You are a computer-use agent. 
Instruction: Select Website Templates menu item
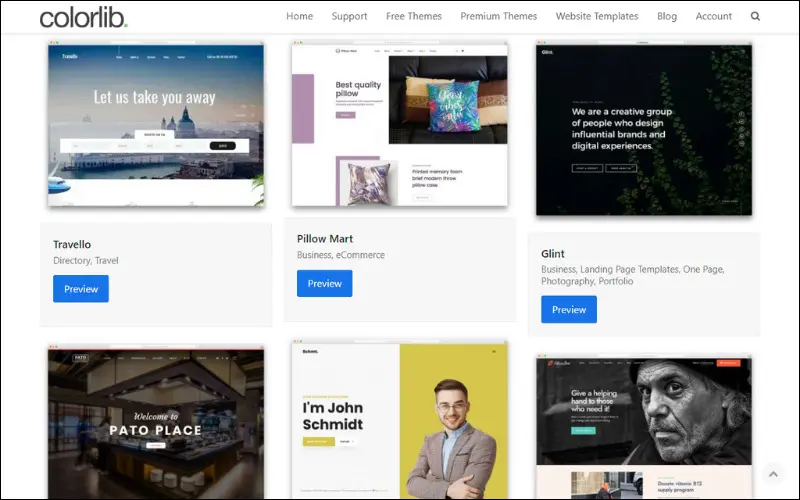[x=597, y=16]
